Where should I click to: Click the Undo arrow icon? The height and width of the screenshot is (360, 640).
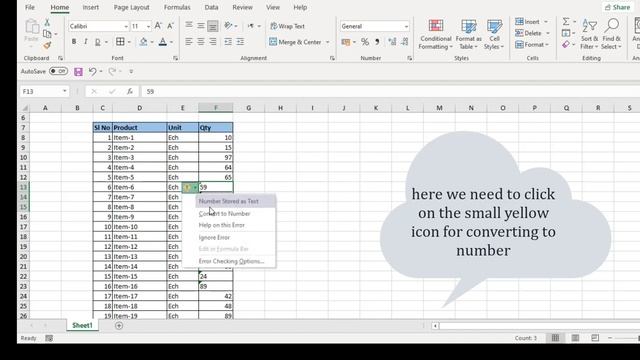point(93,71)
